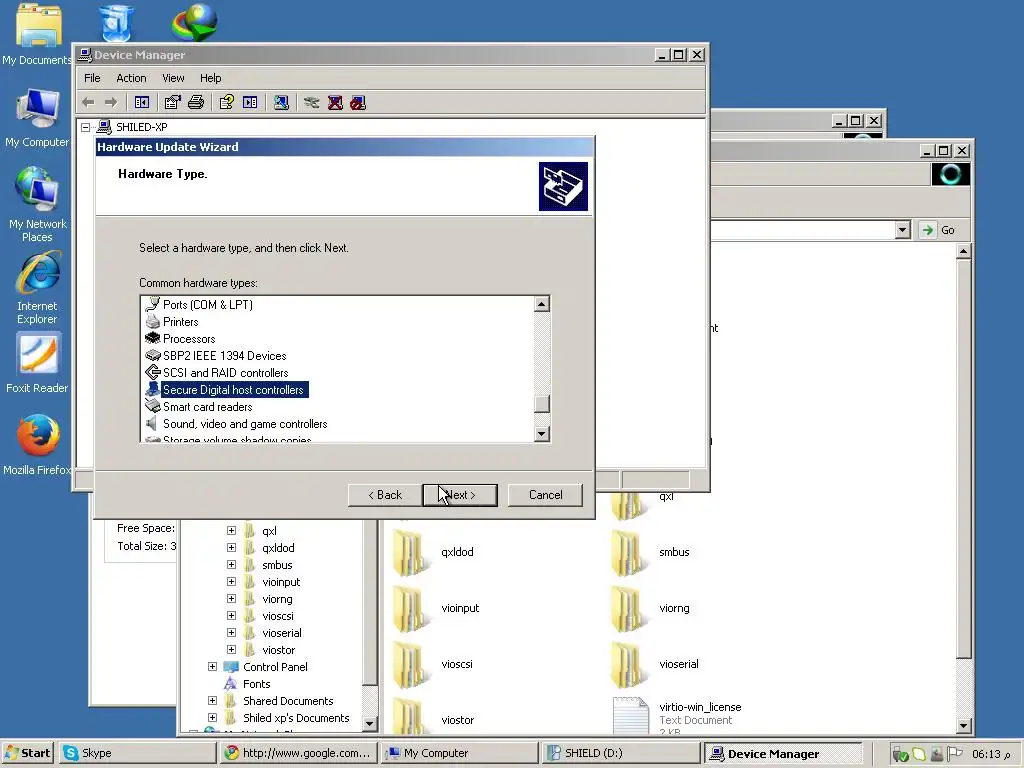The image size is (1024, 768).
Task: Open the vioinput folder icon in file pane
Action: [410, 609]
